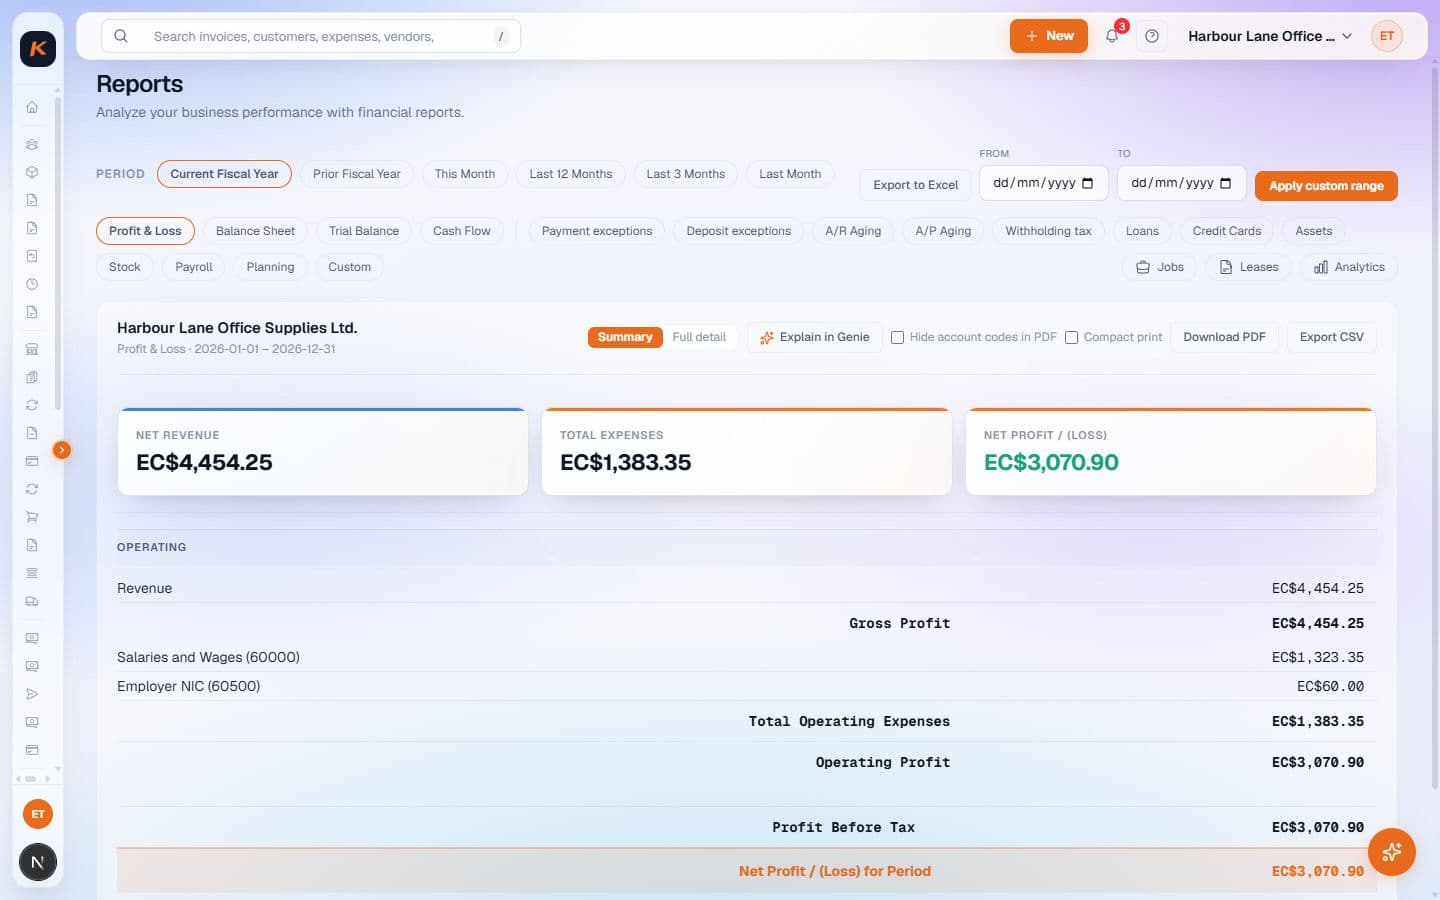Open the floating Genie sparkle assistant button
1440x900 pixels.
[x=1392, y=852]
